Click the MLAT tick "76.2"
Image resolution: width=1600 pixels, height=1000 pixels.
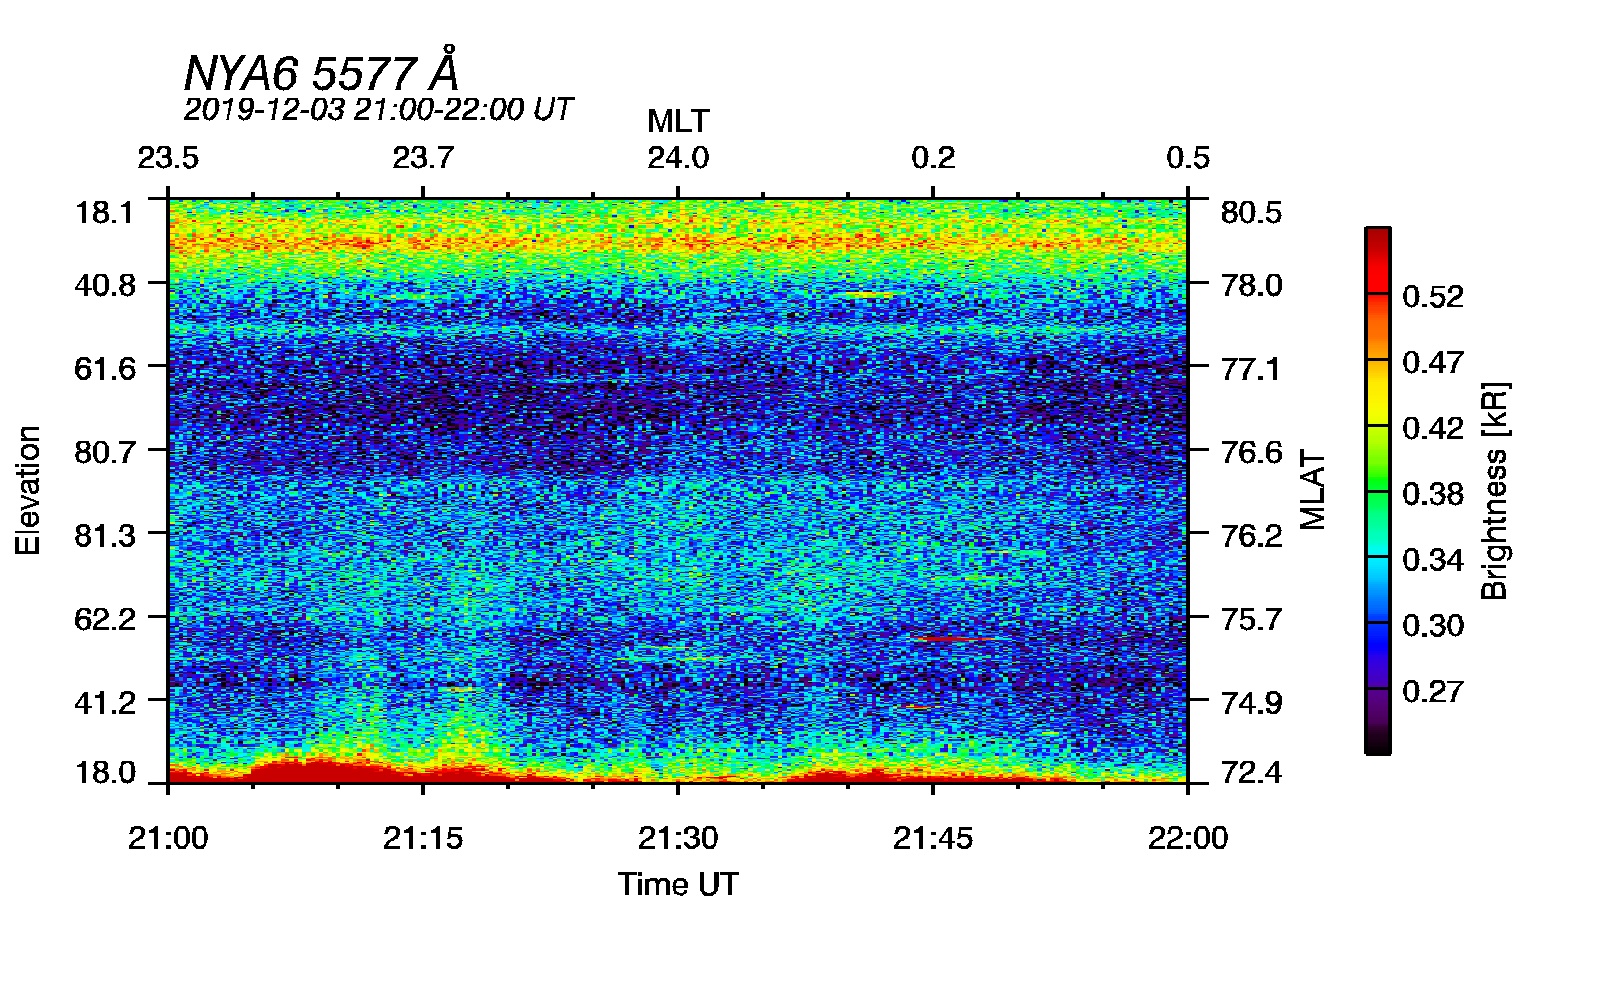(1251, 536)
